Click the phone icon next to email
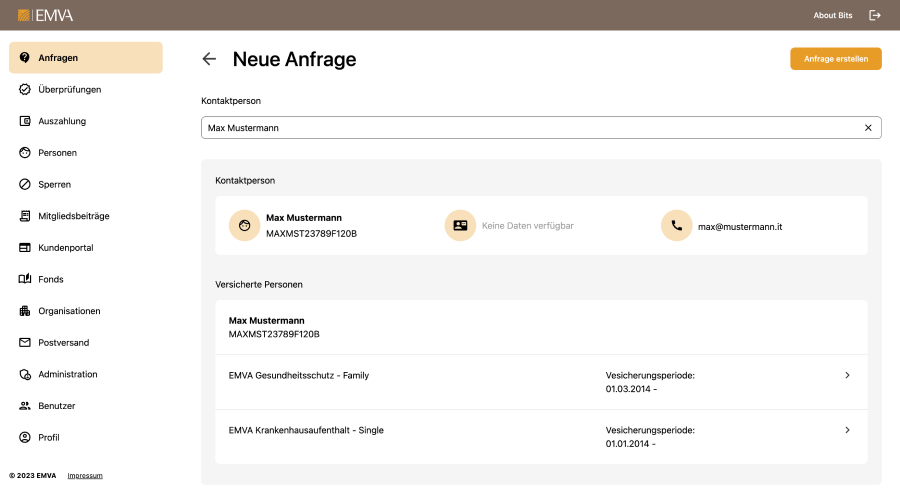Viewport: 900px width, 500px height. coord(677,226)
